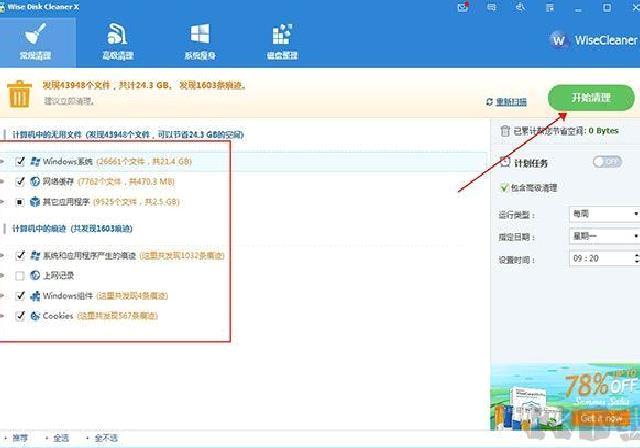The height and width of the screenshot is (448, 640).
Task: Click the Get it now button in ad
Action: pyautogui.click(x=601, y=419)
